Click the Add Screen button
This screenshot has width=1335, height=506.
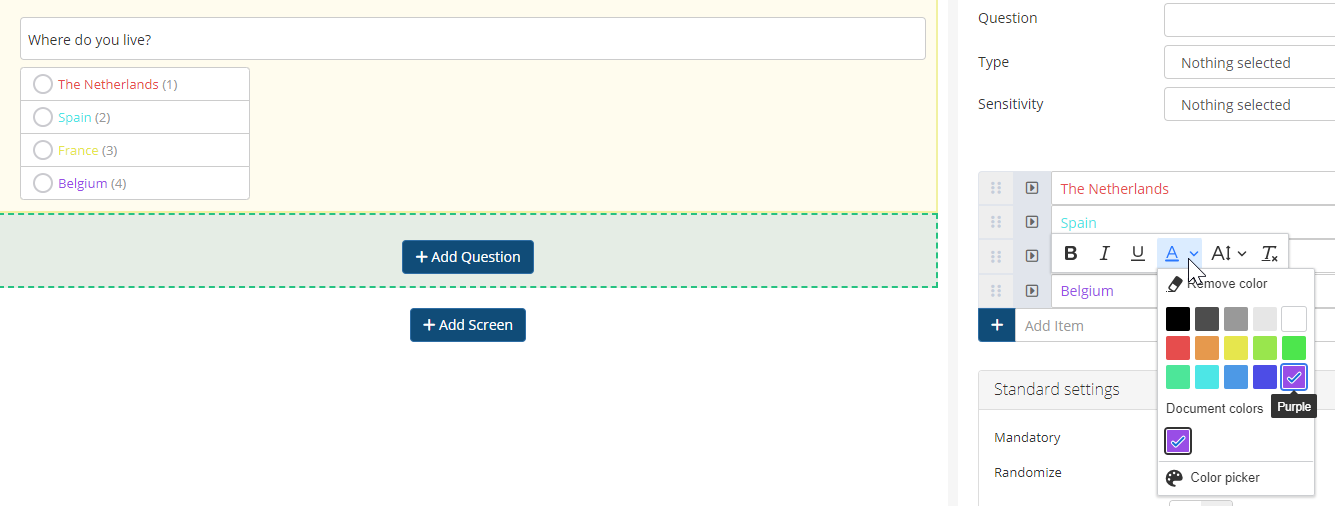coord(468,325)
